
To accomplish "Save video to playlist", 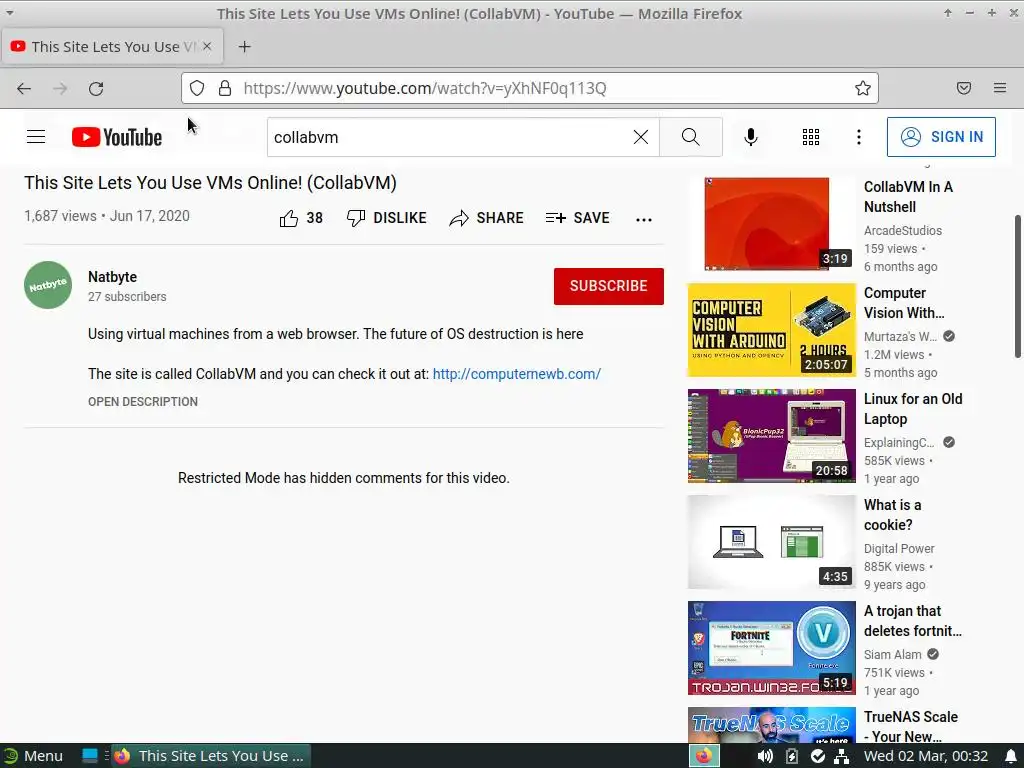I will pos(577,218).
